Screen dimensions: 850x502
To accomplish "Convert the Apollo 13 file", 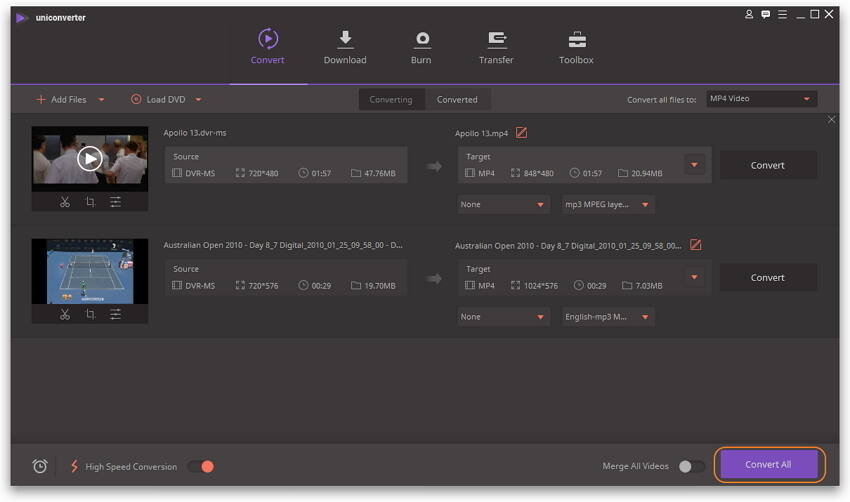I will tap(768, 165).
